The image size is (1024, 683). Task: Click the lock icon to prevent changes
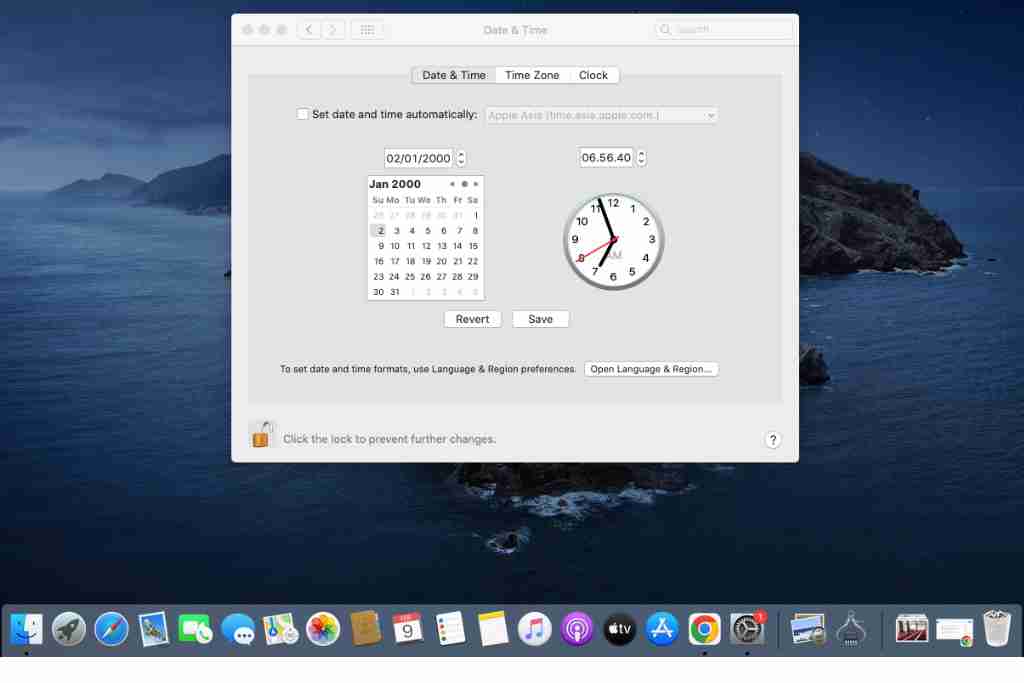coord(261,435)
